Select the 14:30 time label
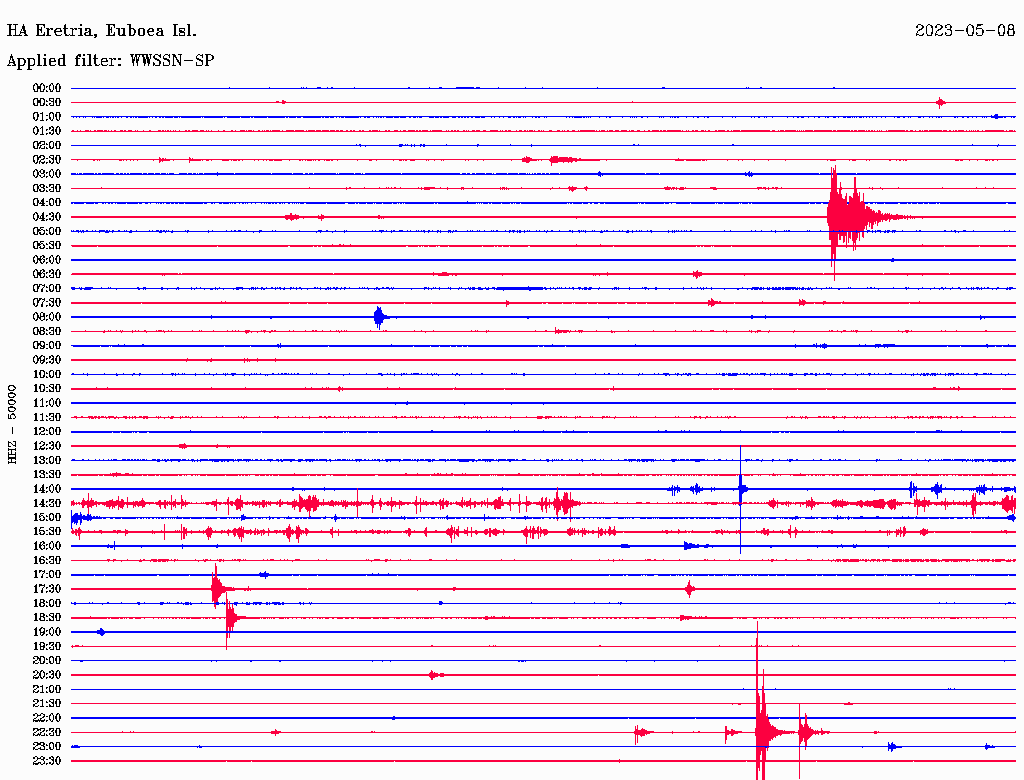Screen dimensions: 1024x780 click(47, 503)
